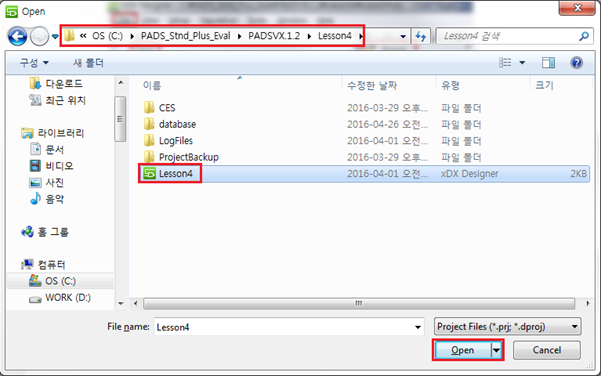Refresh the Lesson4 folder view
Image resolution: width=601 pixels, height=376 pixels.
click(420, 36)
